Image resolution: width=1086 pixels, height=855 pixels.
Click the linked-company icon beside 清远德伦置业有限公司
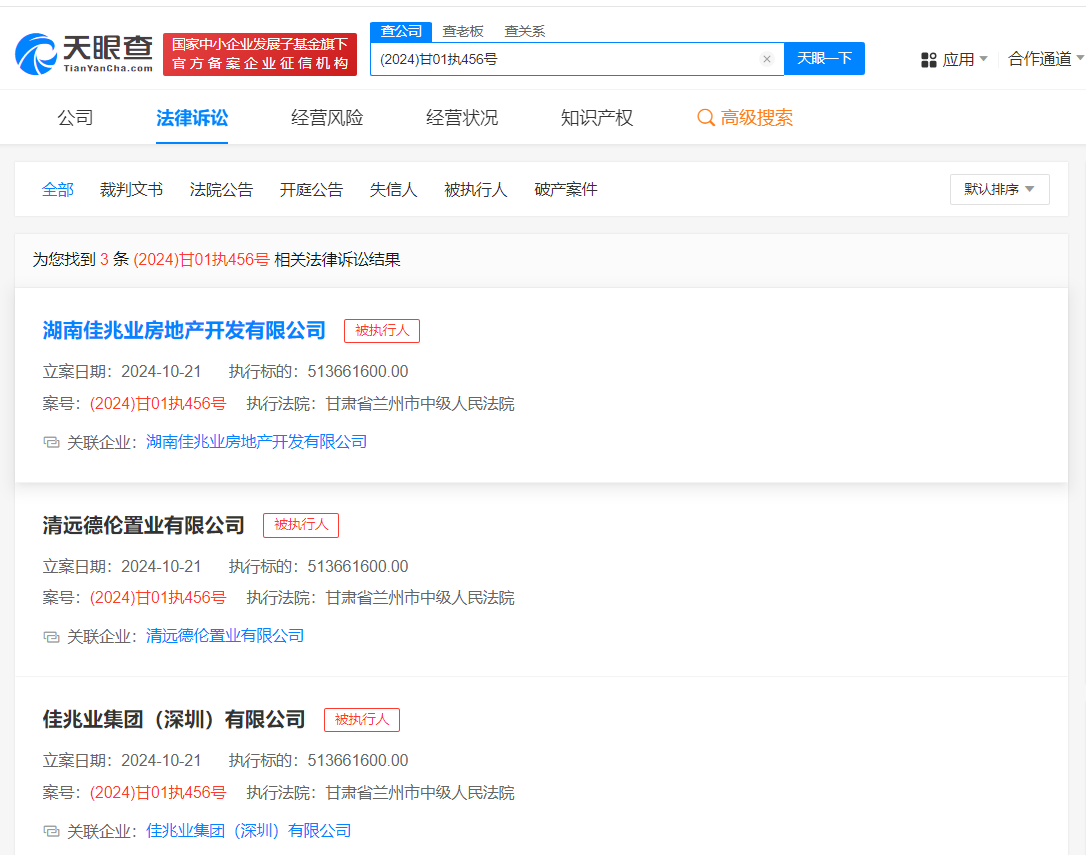tap(52, 636)
